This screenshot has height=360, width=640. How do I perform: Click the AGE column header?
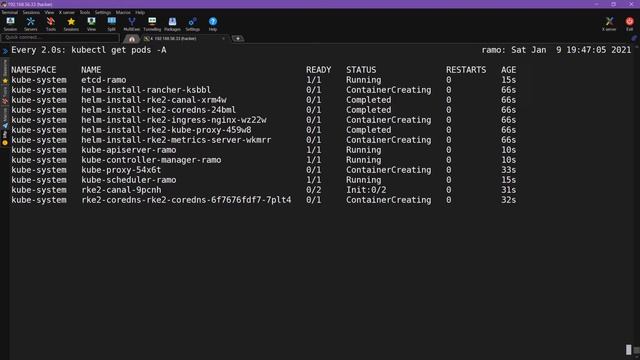(509, 70)
